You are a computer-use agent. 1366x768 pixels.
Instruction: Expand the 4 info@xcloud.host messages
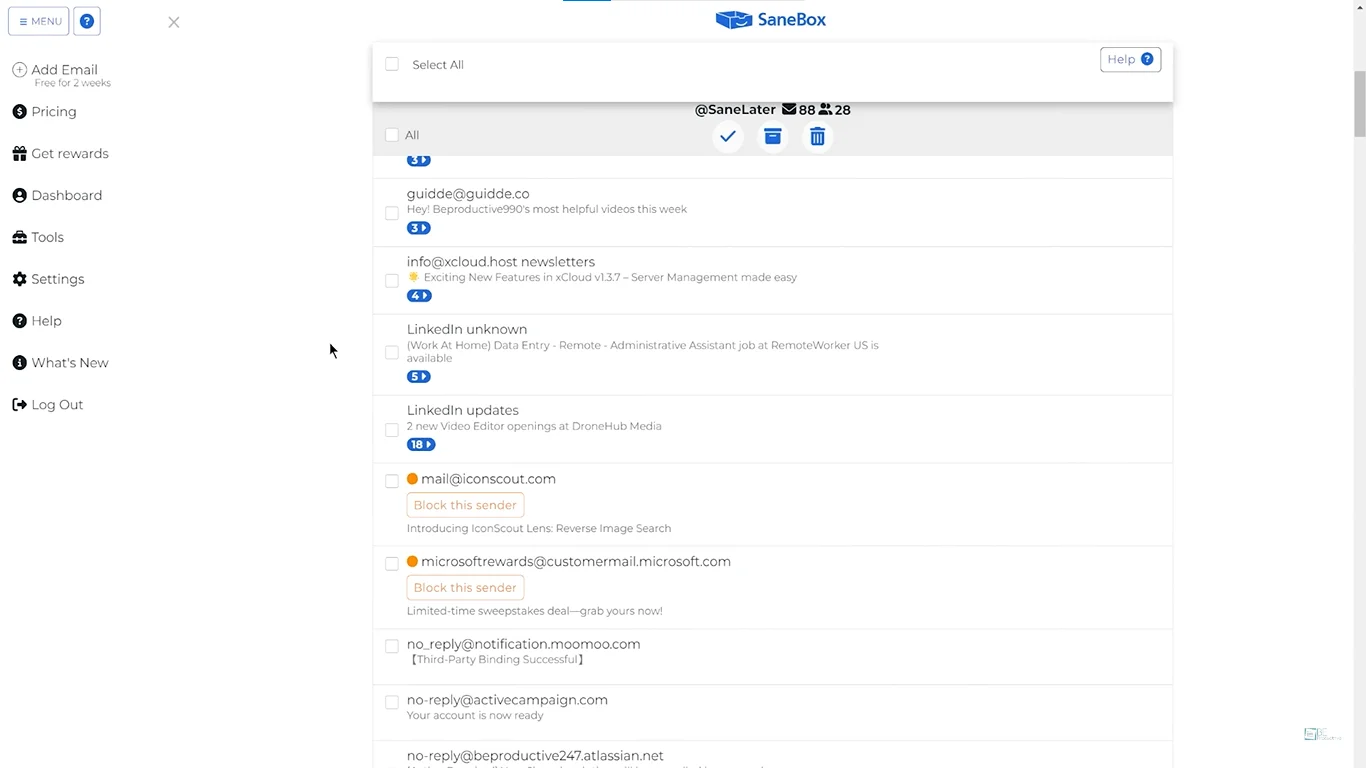pyautogui.click(x=418, y=296)
